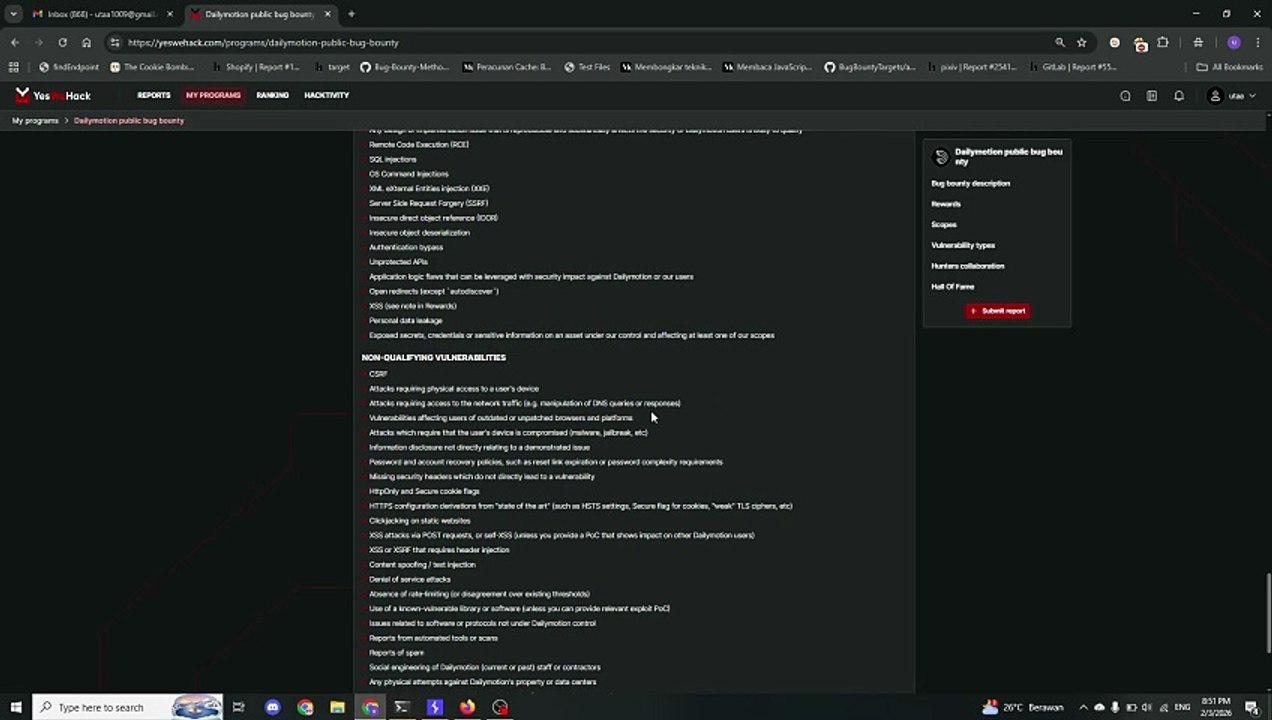Open the MY PROGRAMS menu item

(213, 95)
